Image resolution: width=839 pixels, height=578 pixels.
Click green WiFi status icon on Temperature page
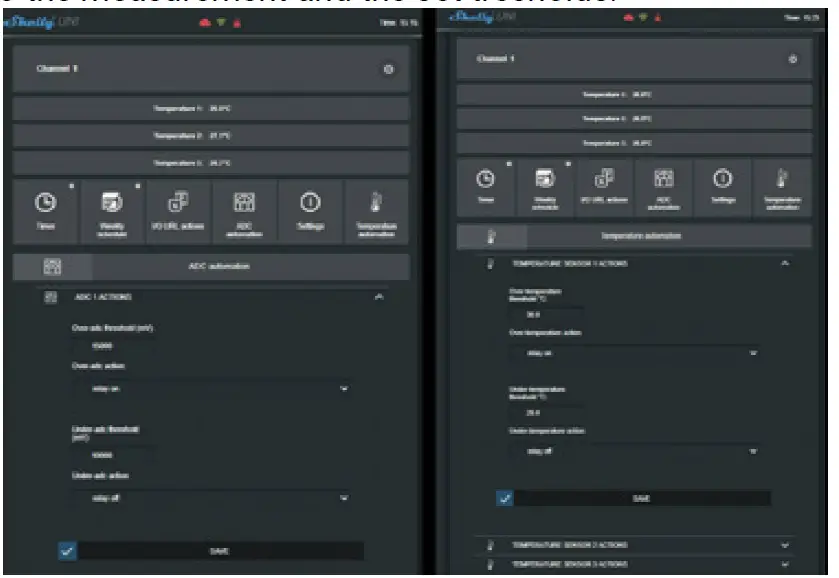tap(643, 18)
